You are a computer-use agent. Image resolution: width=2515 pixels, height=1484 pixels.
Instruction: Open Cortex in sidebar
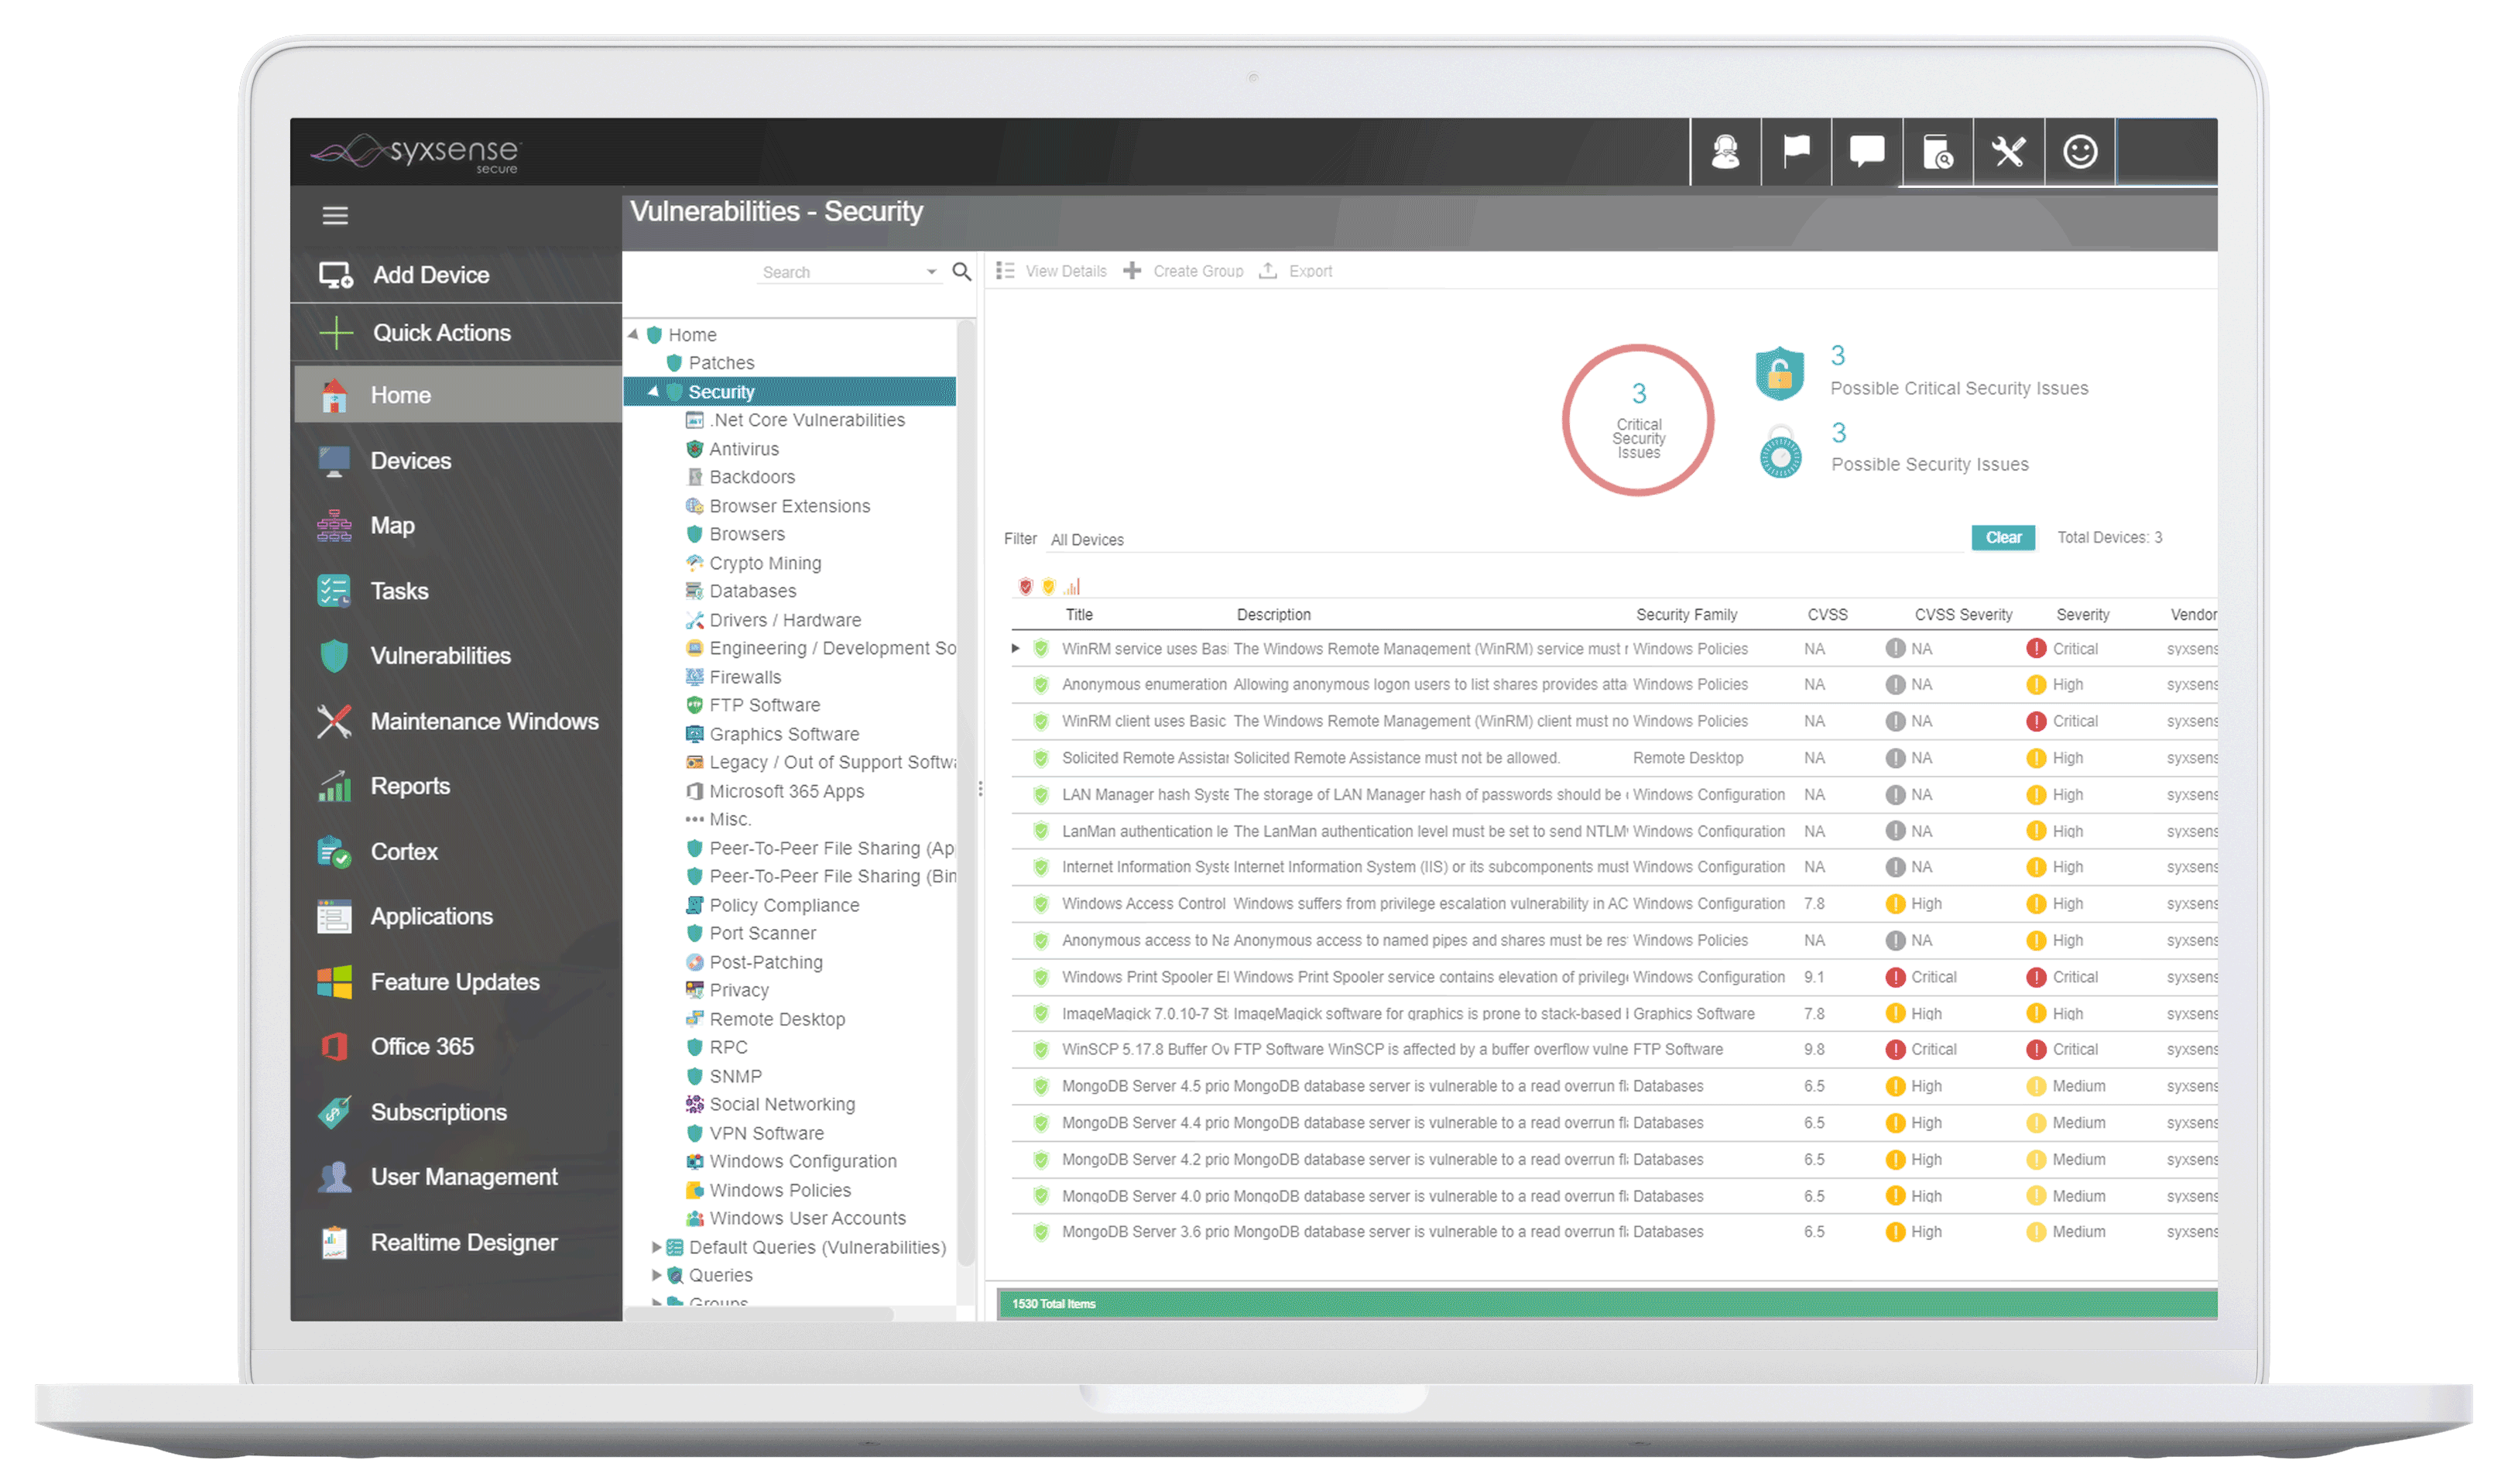point(456,852)
